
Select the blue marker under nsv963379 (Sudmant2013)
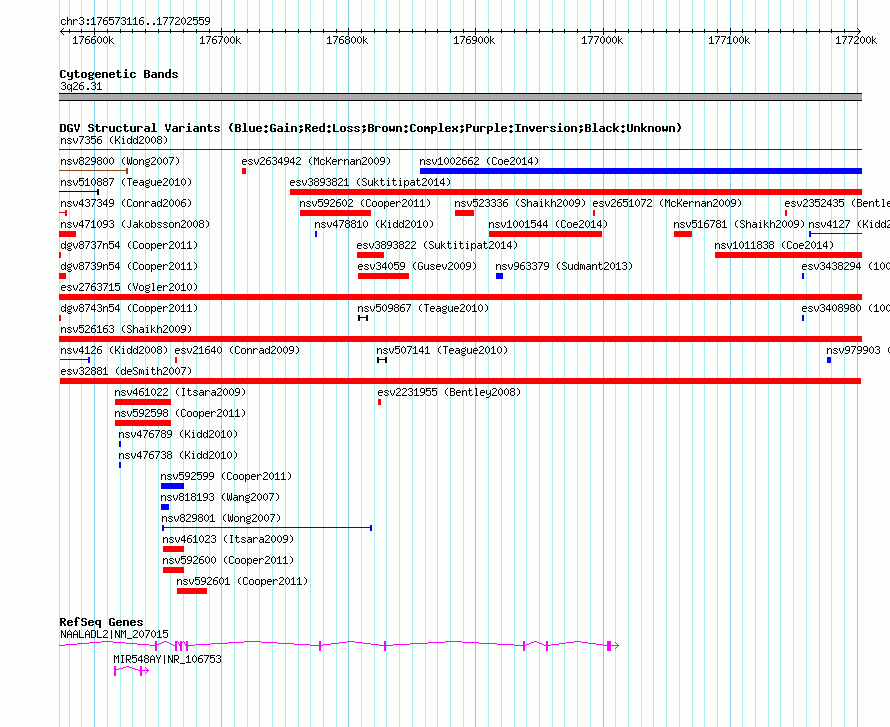499,276
